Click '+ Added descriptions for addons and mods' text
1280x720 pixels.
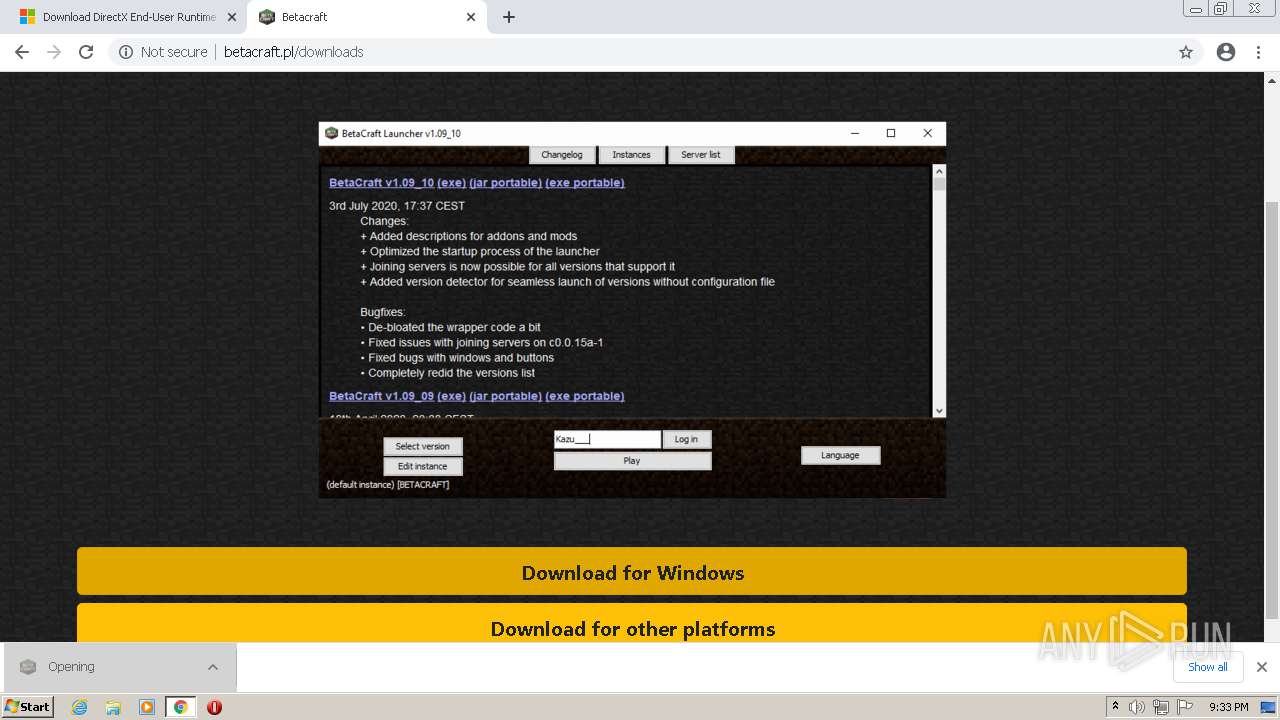pos(468,236)
